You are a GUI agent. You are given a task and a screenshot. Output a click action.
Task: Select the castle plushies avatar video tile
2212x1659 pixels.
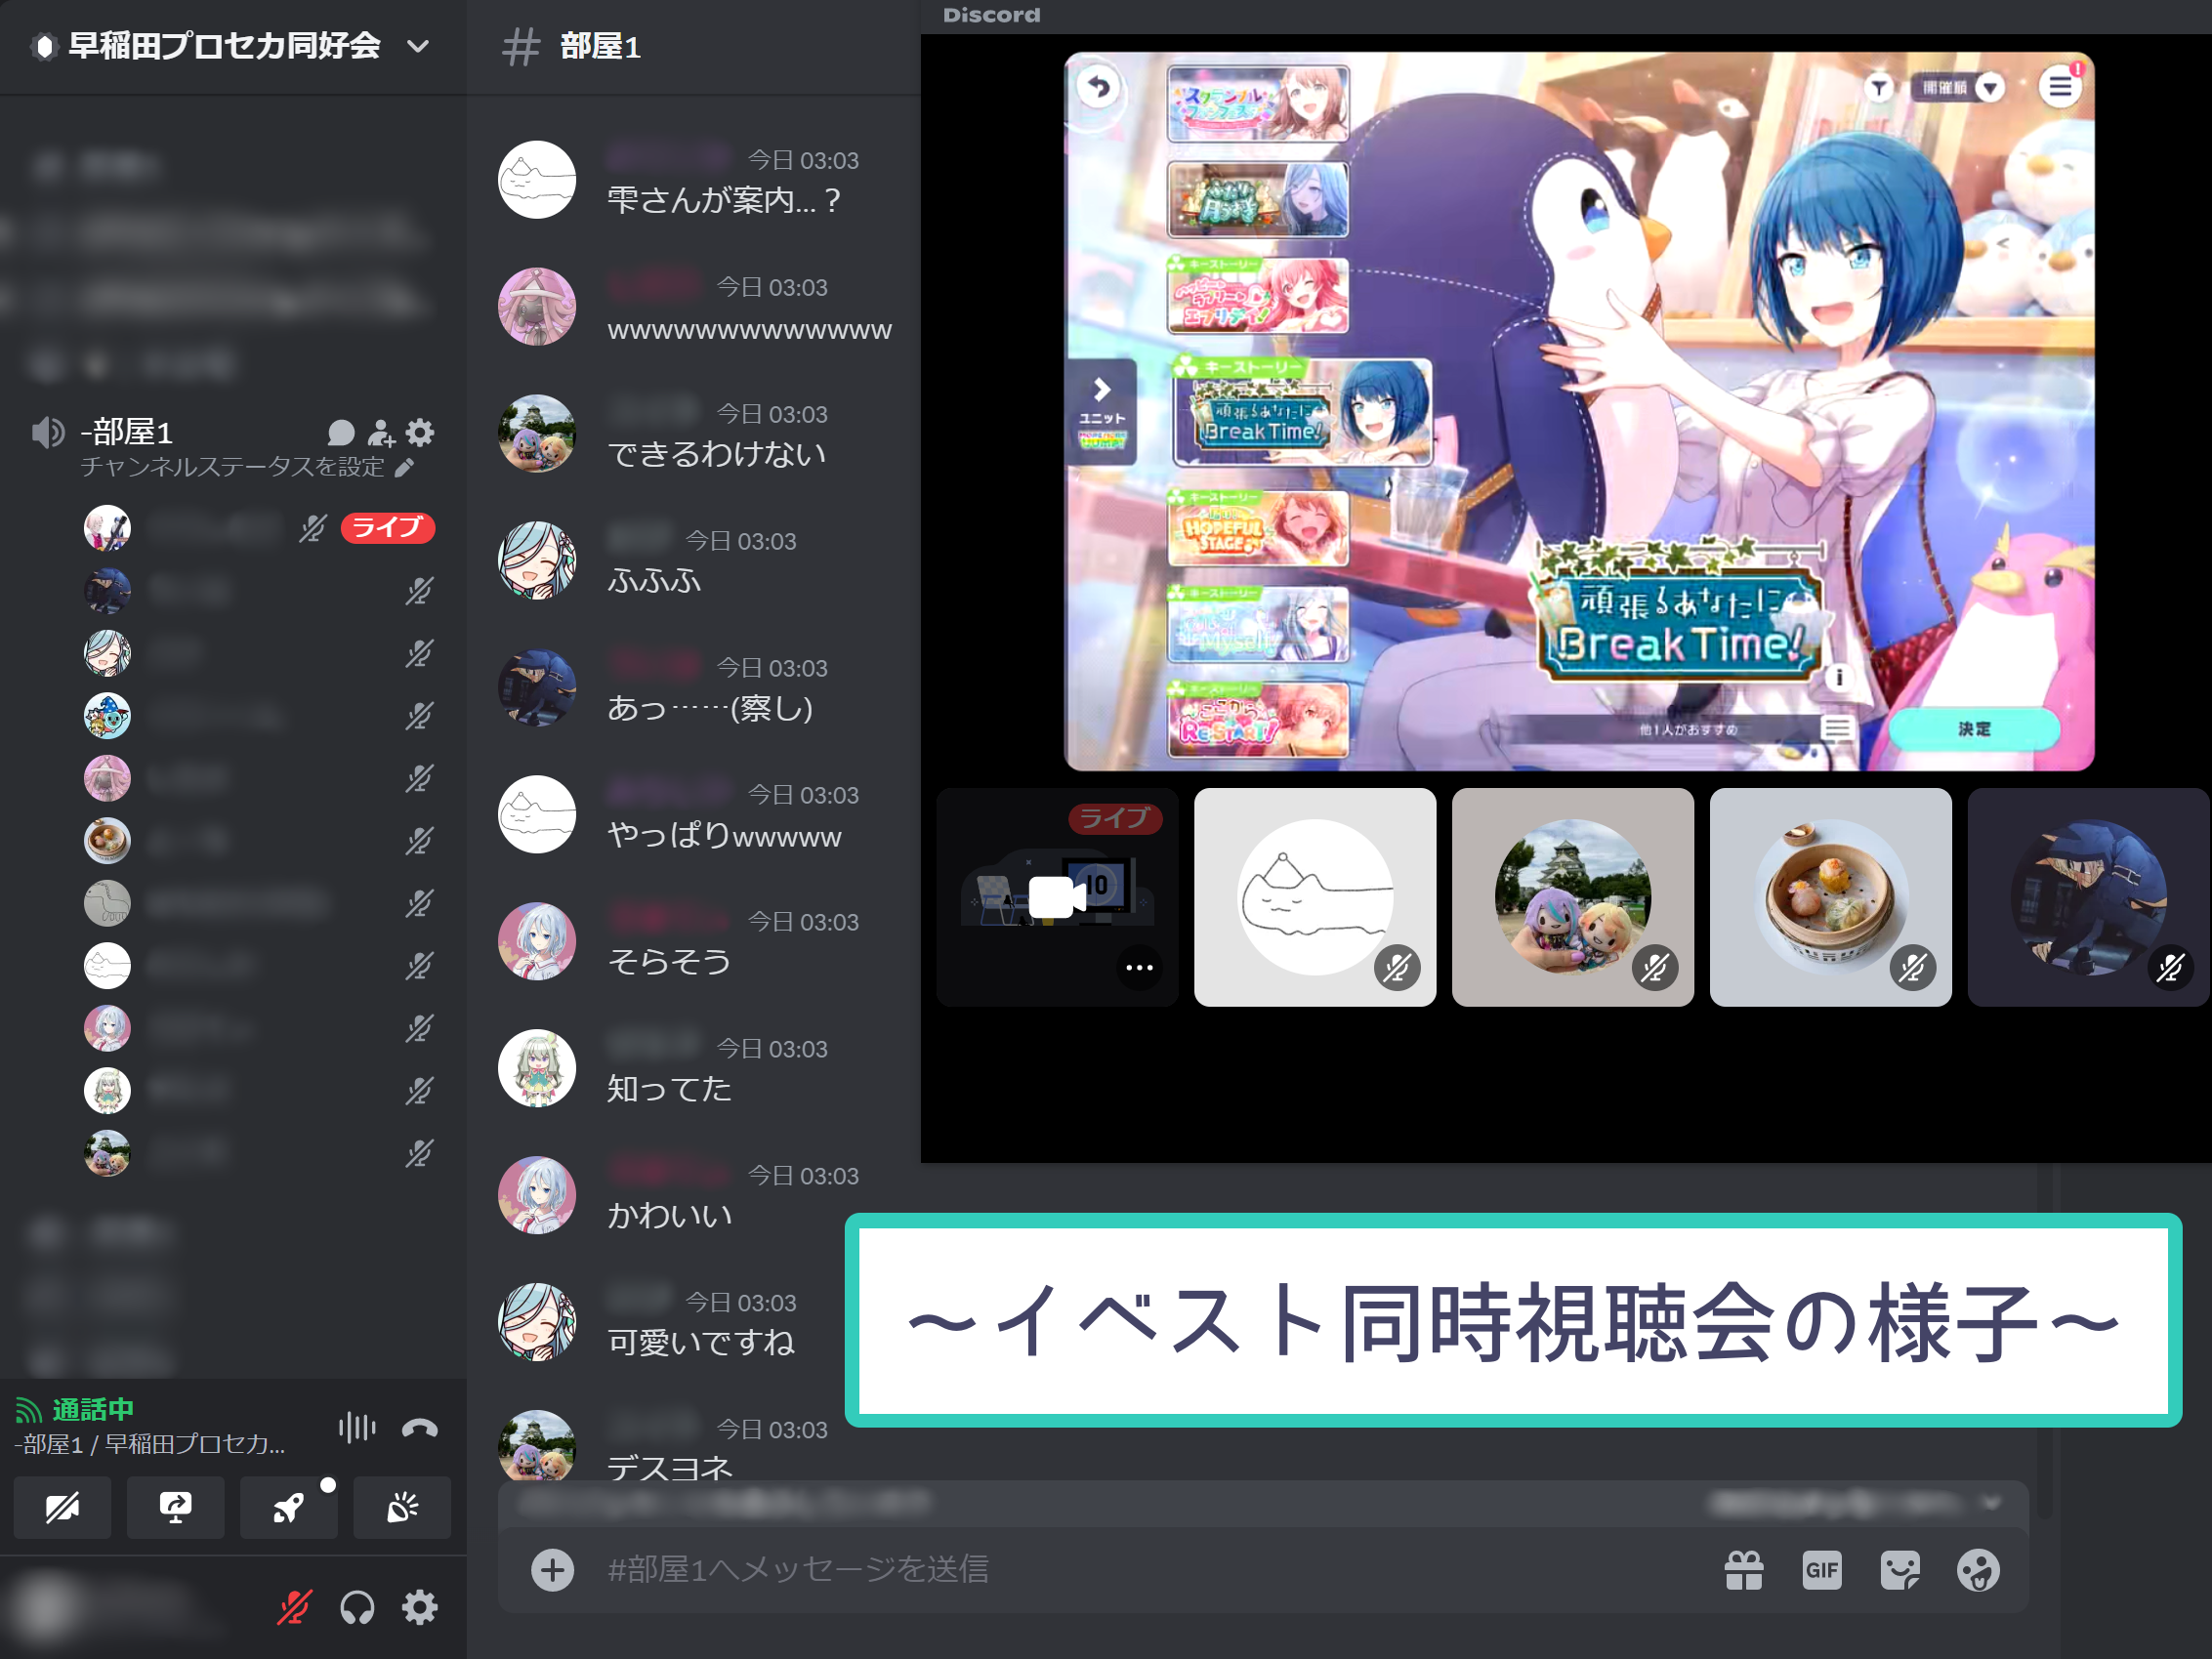(x=1573, y=897)
